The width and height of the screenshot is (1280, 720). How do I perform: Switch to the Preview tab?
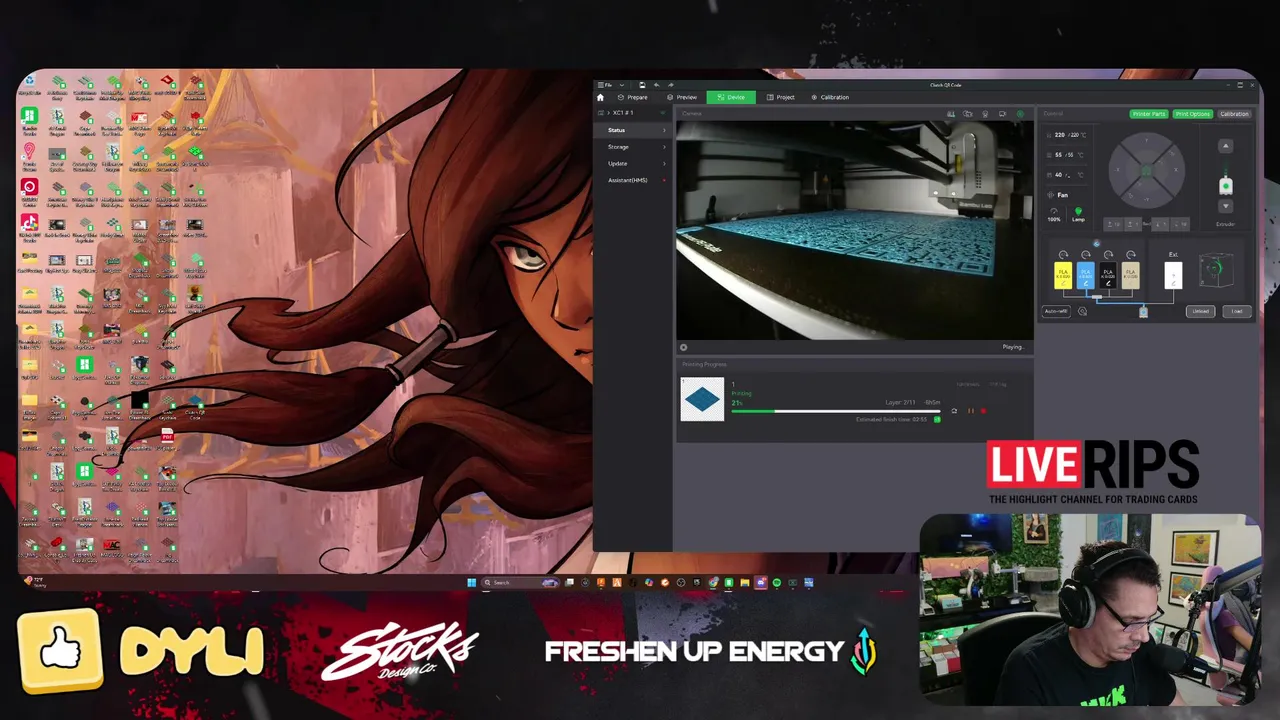[x=682, y=97]
